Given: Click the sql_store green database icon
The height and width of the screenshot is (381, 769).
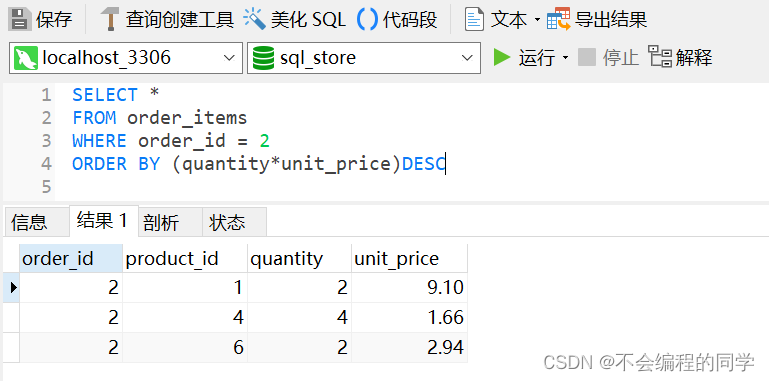Looking at the screenshot, I should tap(263, 58).
